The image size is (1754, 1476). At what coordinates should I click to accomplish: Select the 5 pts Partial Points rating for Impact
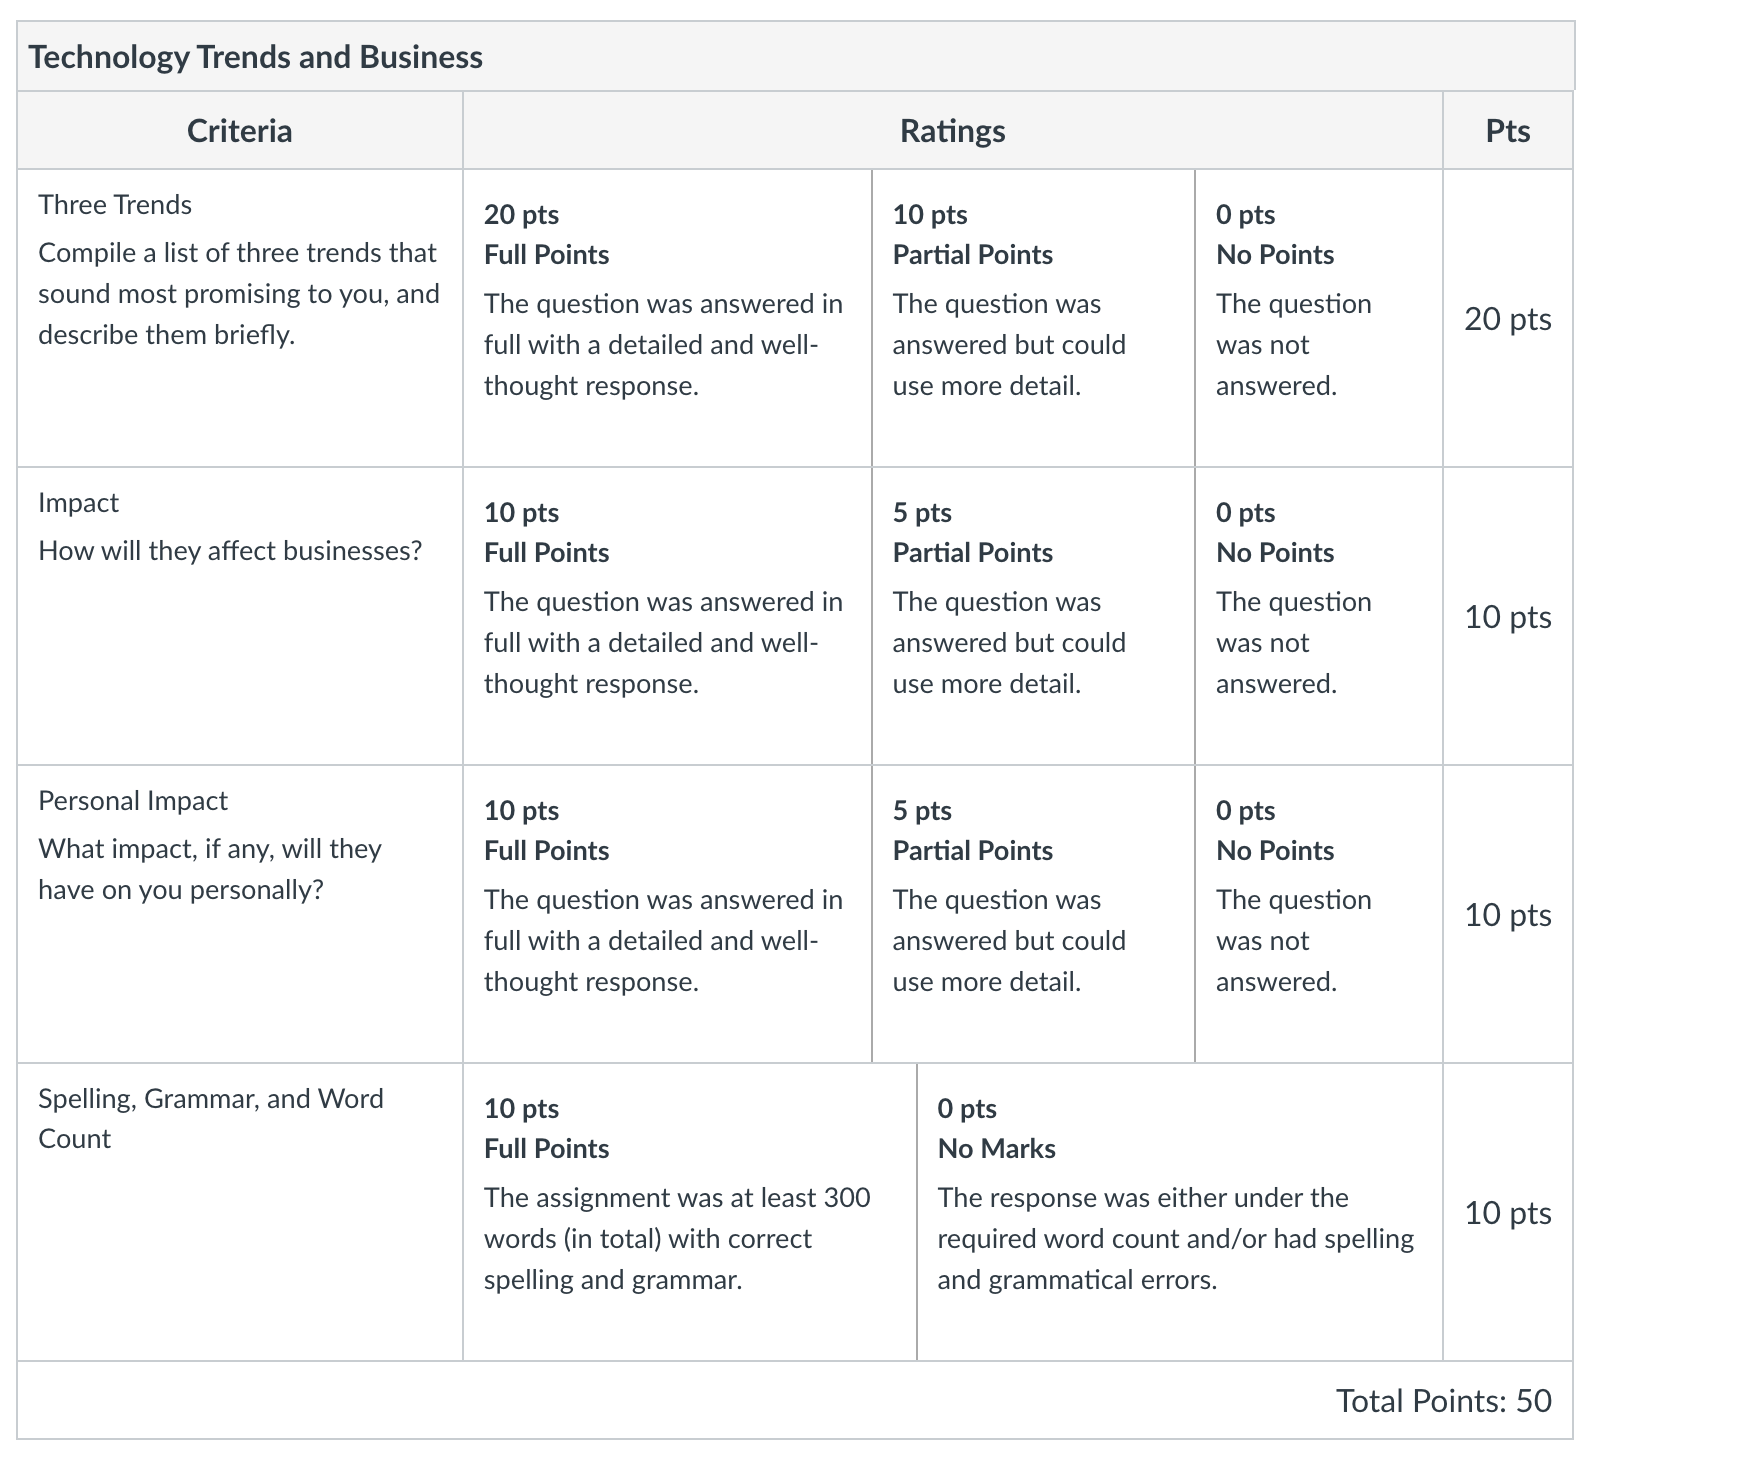click(1033, 616)
